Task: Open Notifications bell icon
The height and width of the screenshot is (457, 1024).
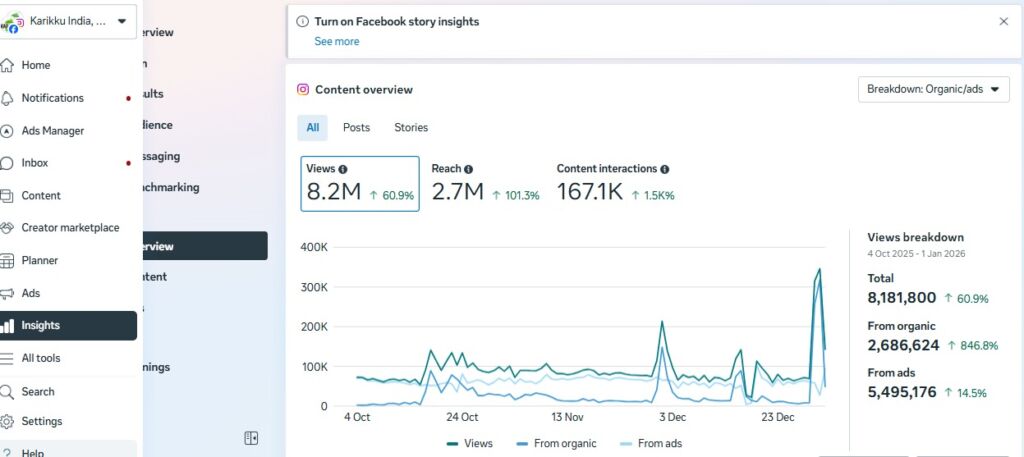Action: click(x=8, y=98)
